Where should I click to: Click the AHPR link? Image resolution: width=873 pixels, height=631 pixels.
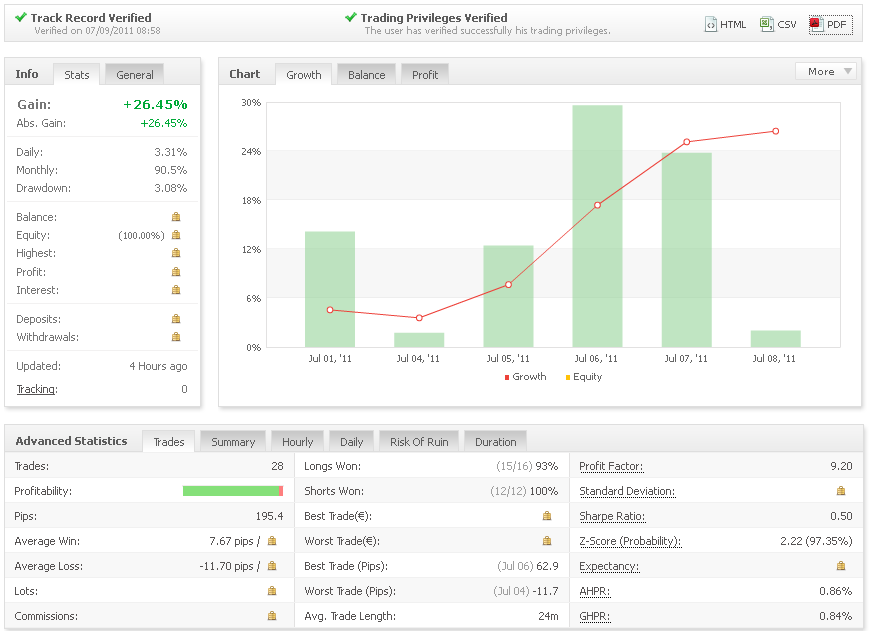click(x=595, y=591)
